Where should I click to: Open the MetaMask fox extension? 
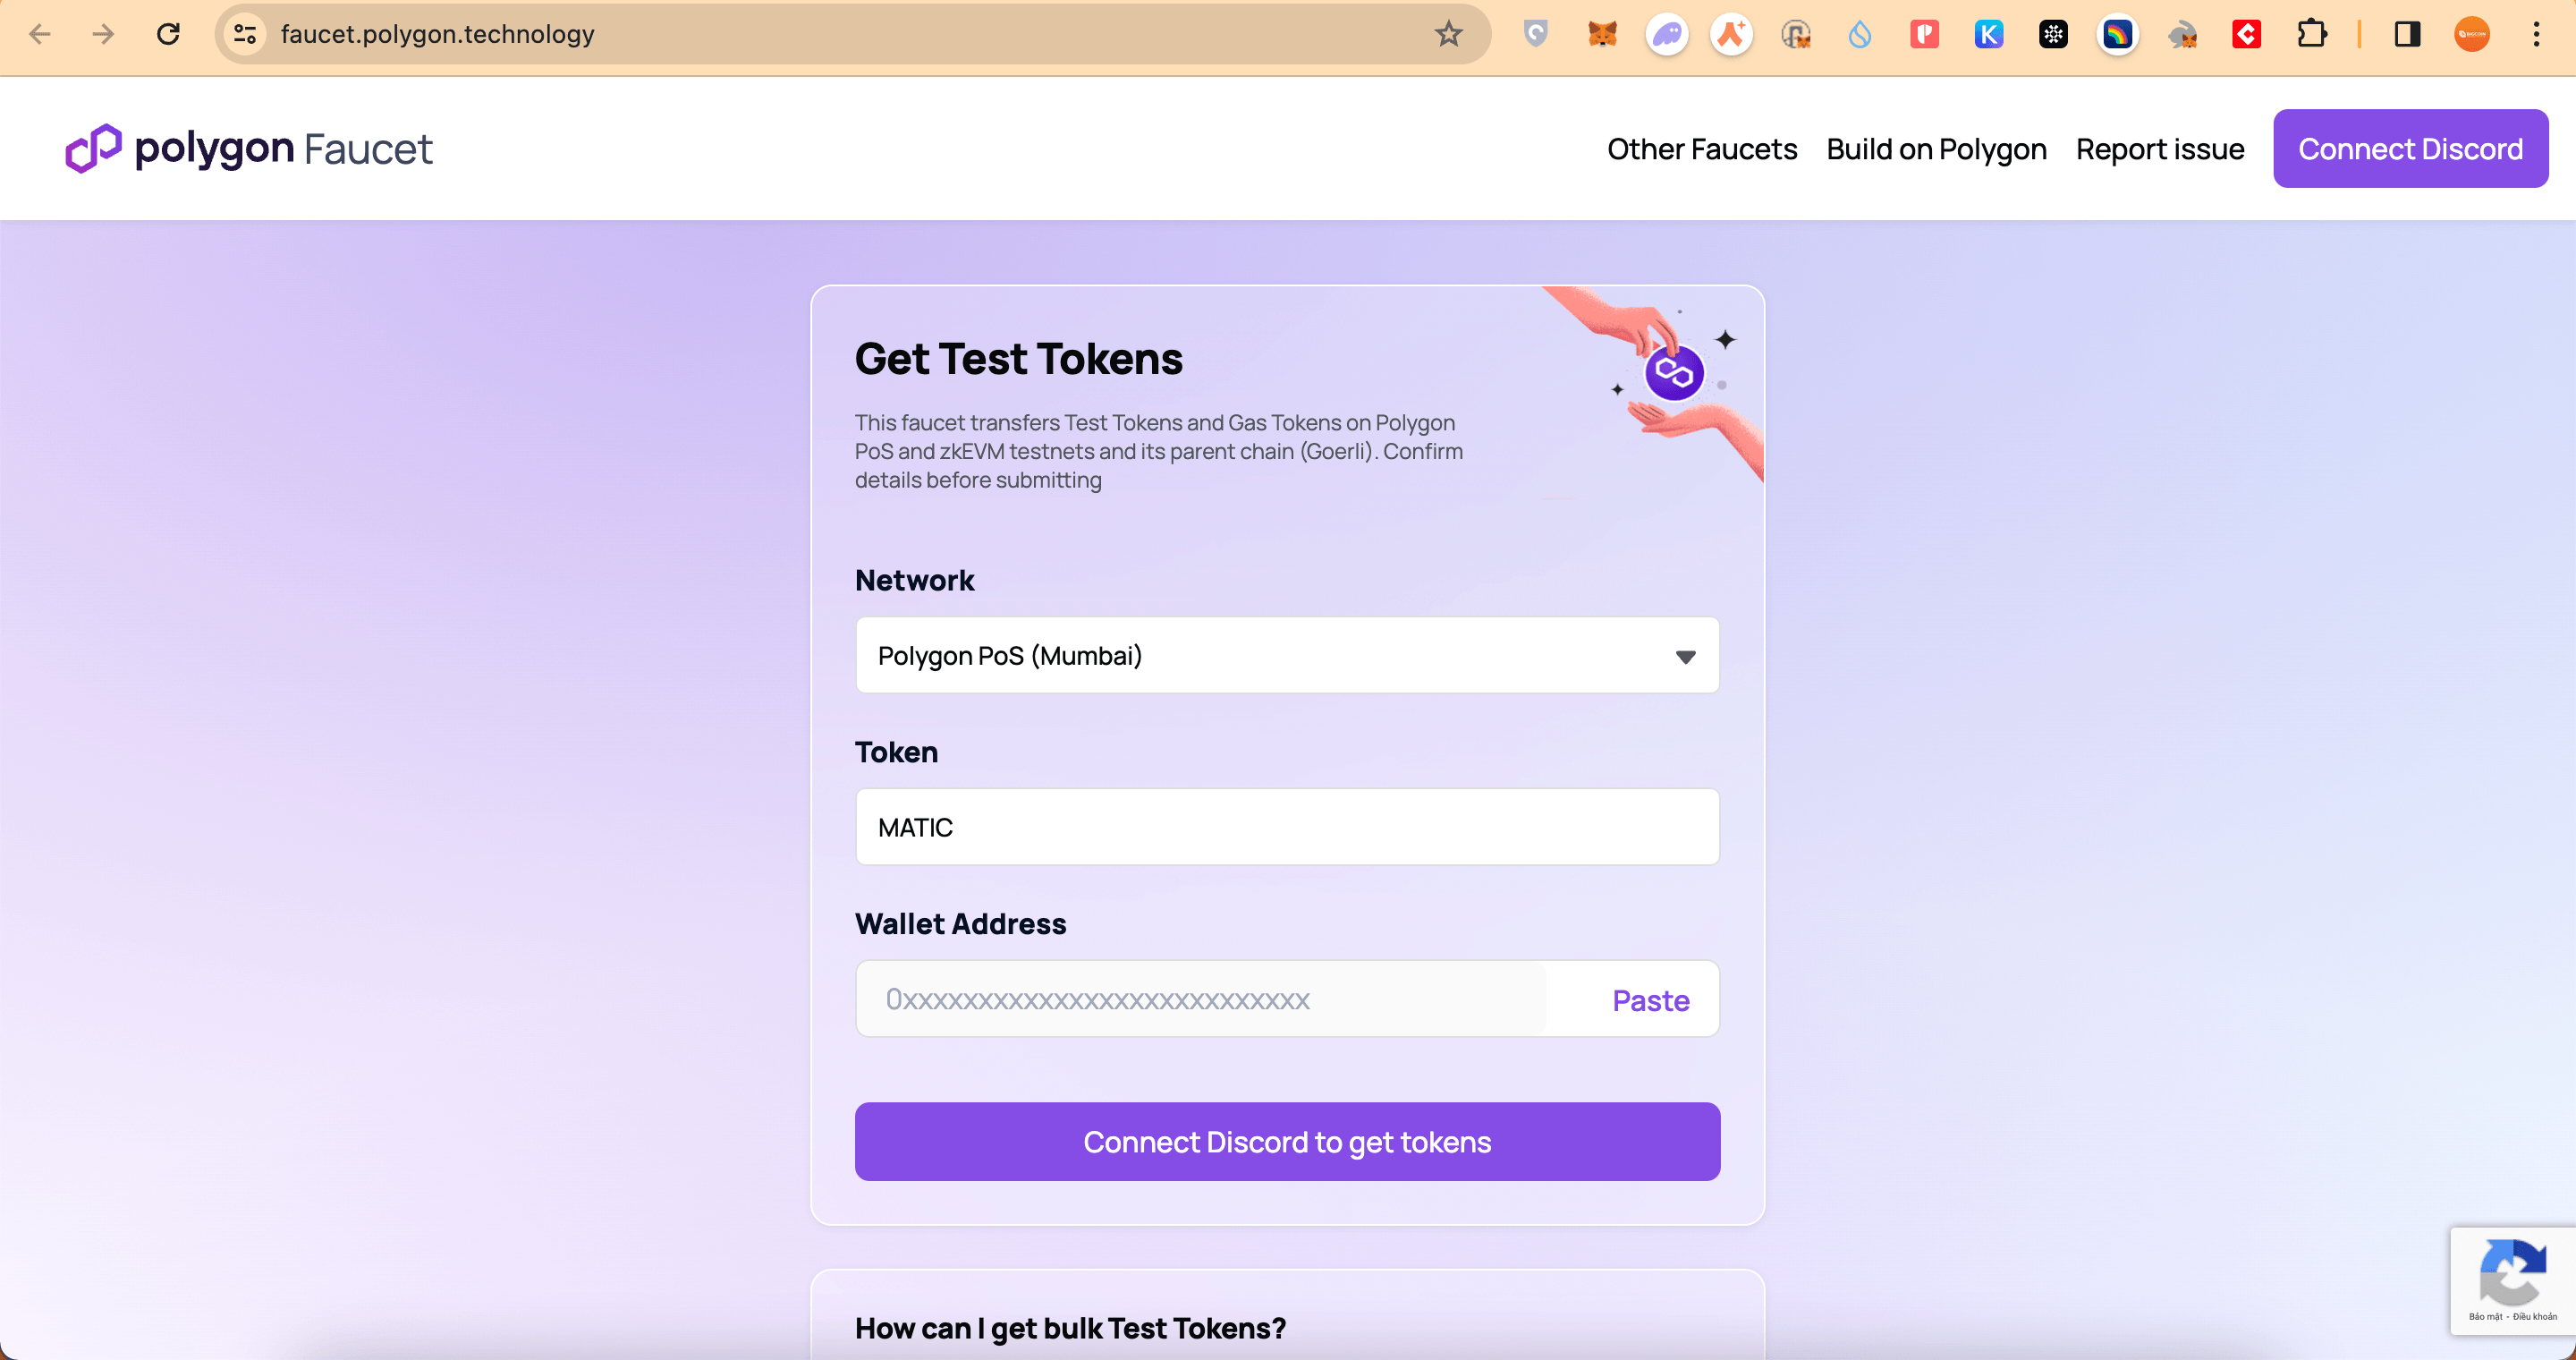[x=1602, y=34]
